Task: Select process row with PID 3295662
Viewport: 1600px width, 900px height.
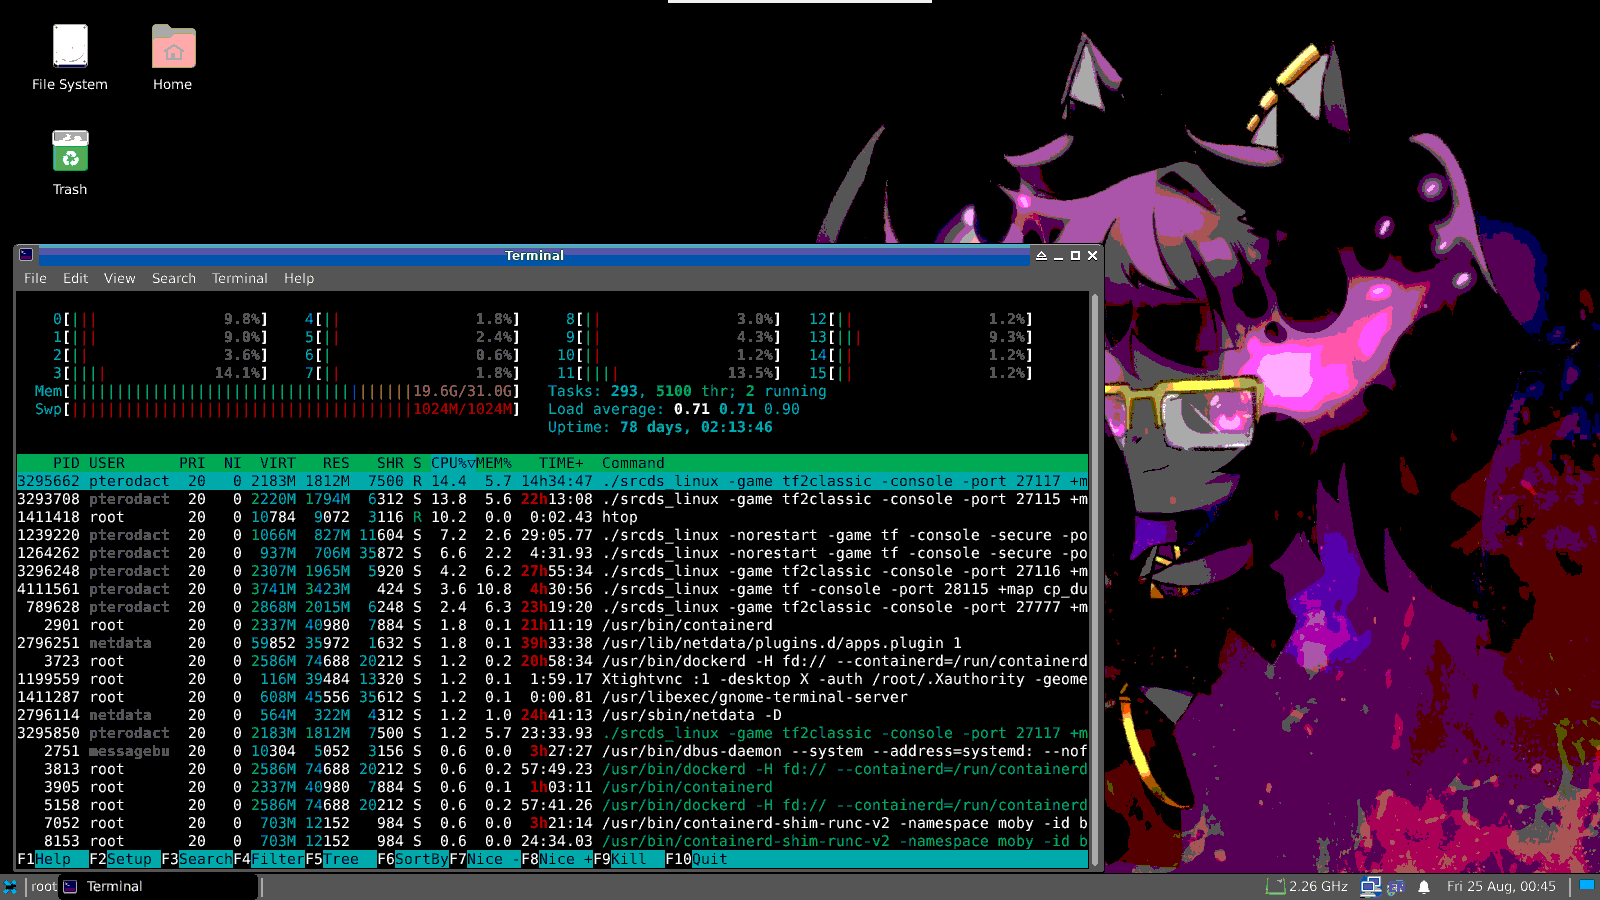Action: [552, 481]
